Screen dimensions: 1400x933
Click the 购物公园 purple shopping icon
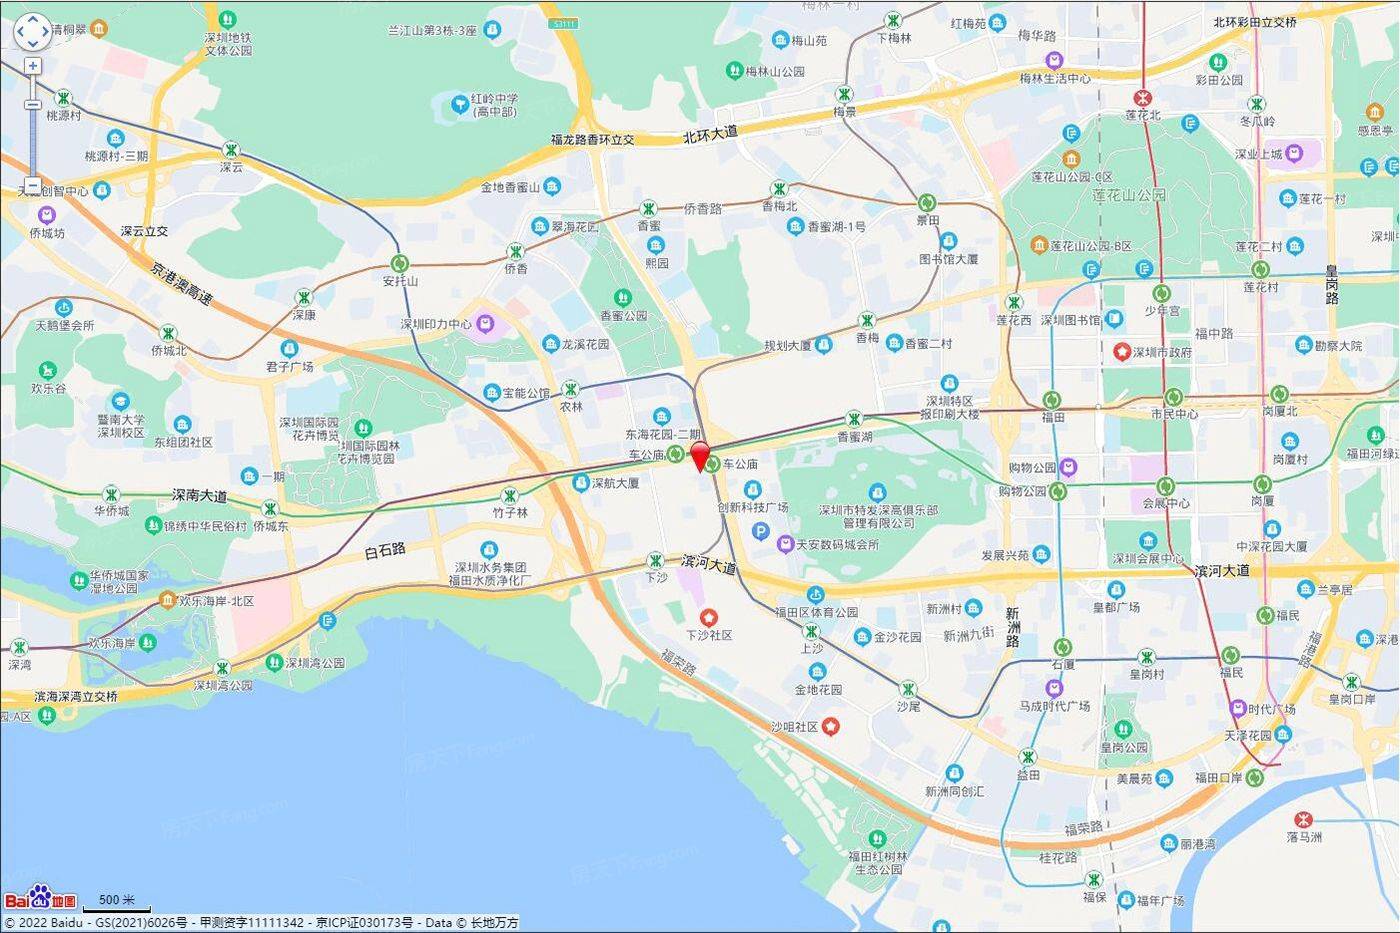coord(1068,467)
